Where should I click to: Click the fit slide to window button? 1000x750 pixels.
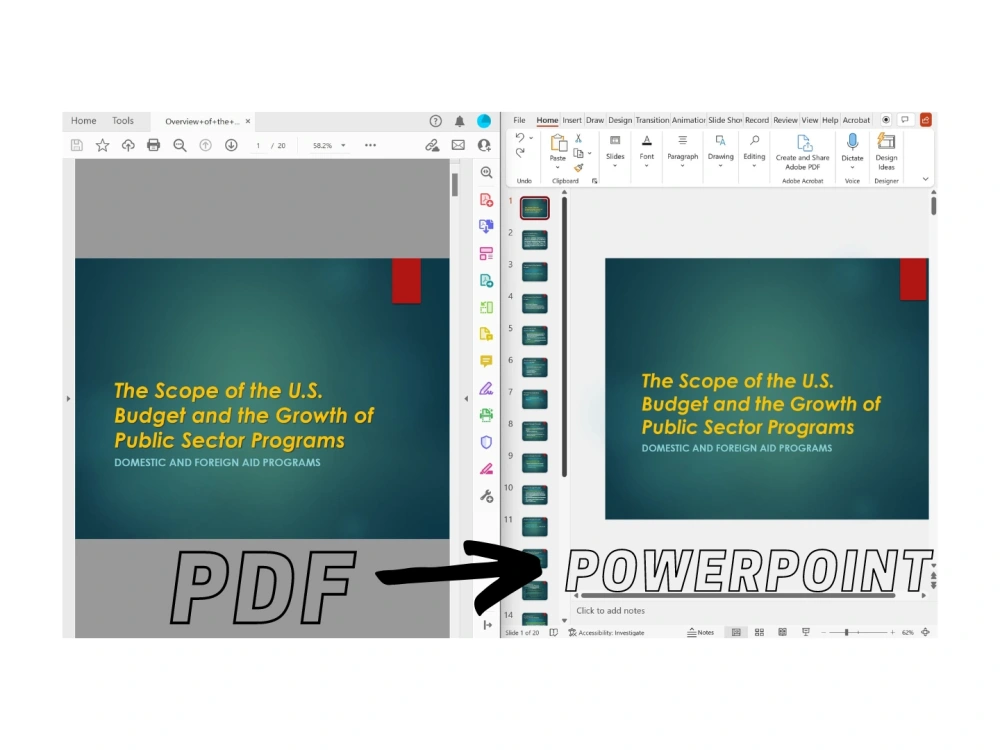click(925, 633)
